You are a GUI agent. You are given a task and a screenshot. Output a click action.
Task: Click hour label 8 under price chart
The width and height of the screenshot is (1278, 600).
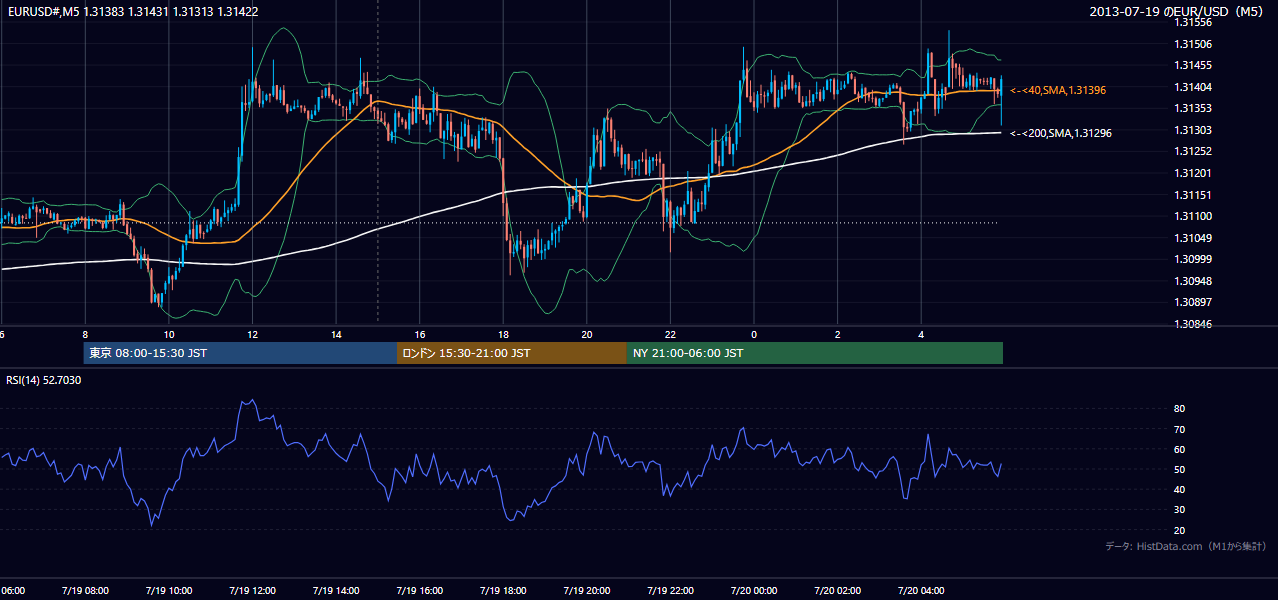(x=85, y=335)
